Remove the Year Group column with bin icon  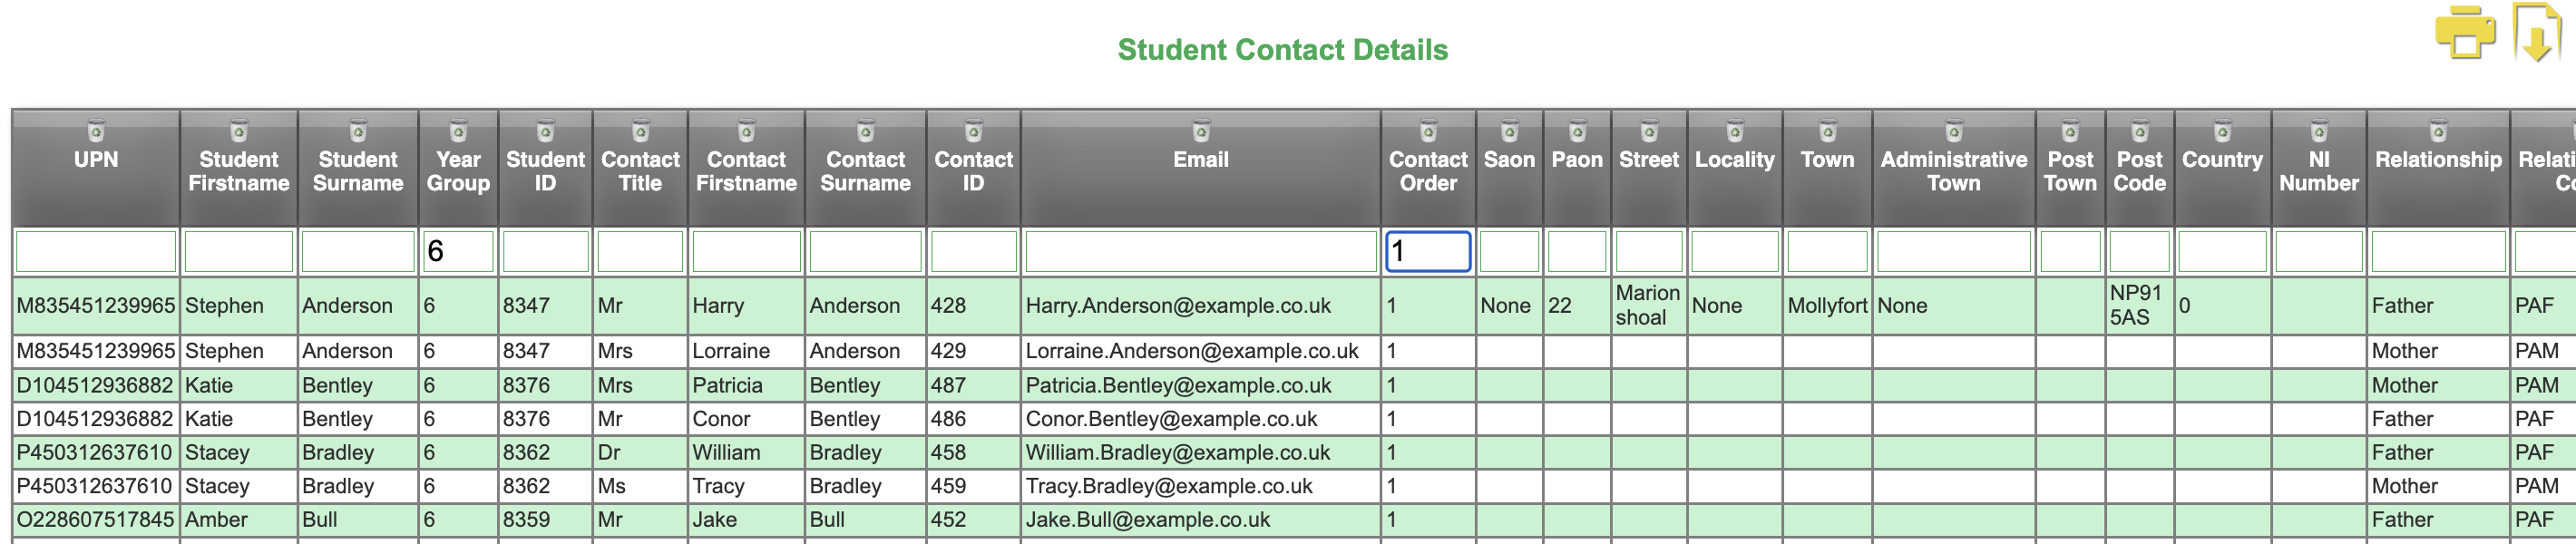click(x=458, y=131)
